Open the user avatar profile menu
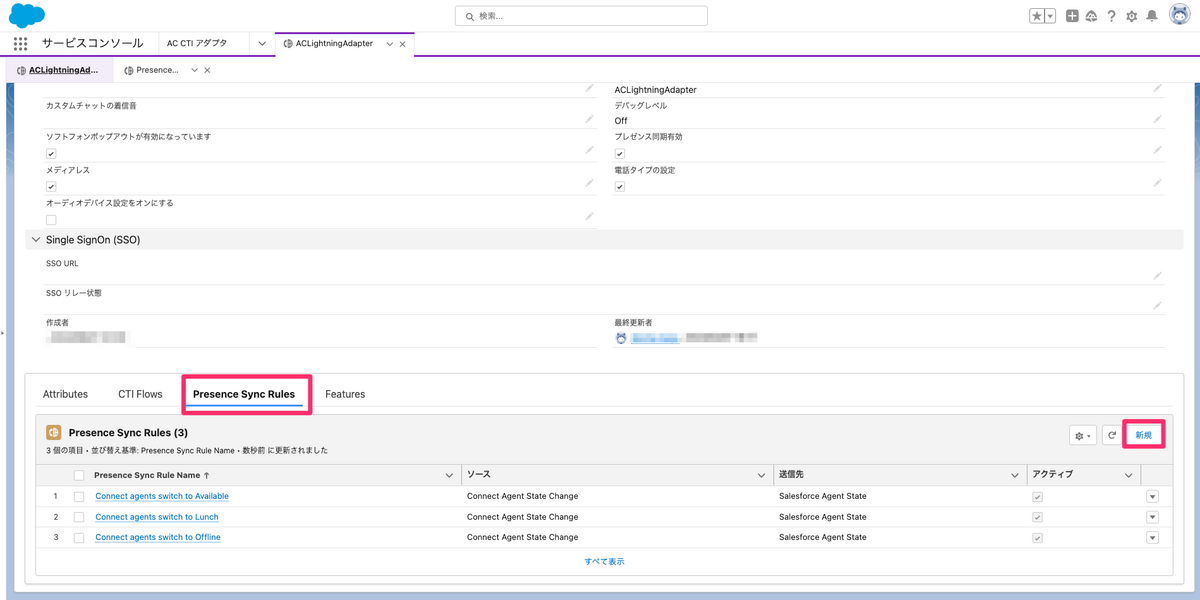Viewport: 1200px width, 600px height. click(1178, 16)
